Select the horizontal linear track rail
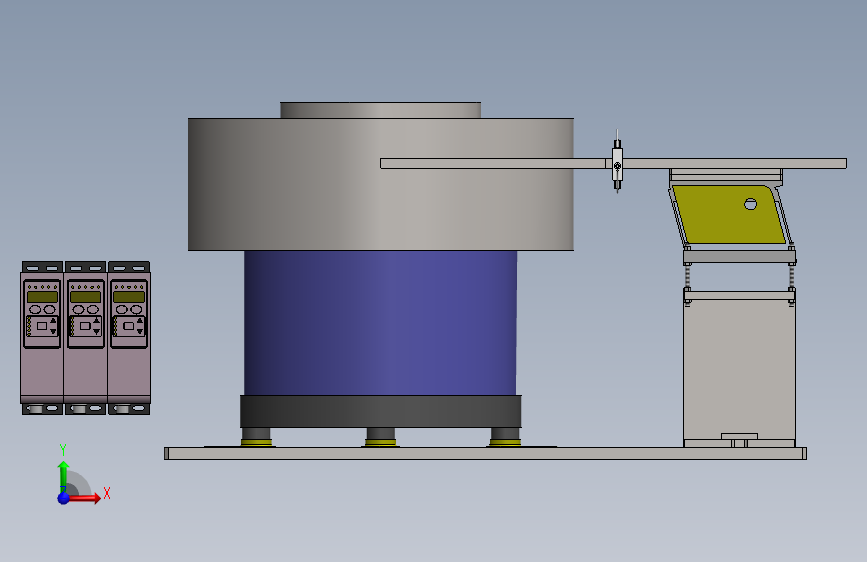 [x=613, y=163]
